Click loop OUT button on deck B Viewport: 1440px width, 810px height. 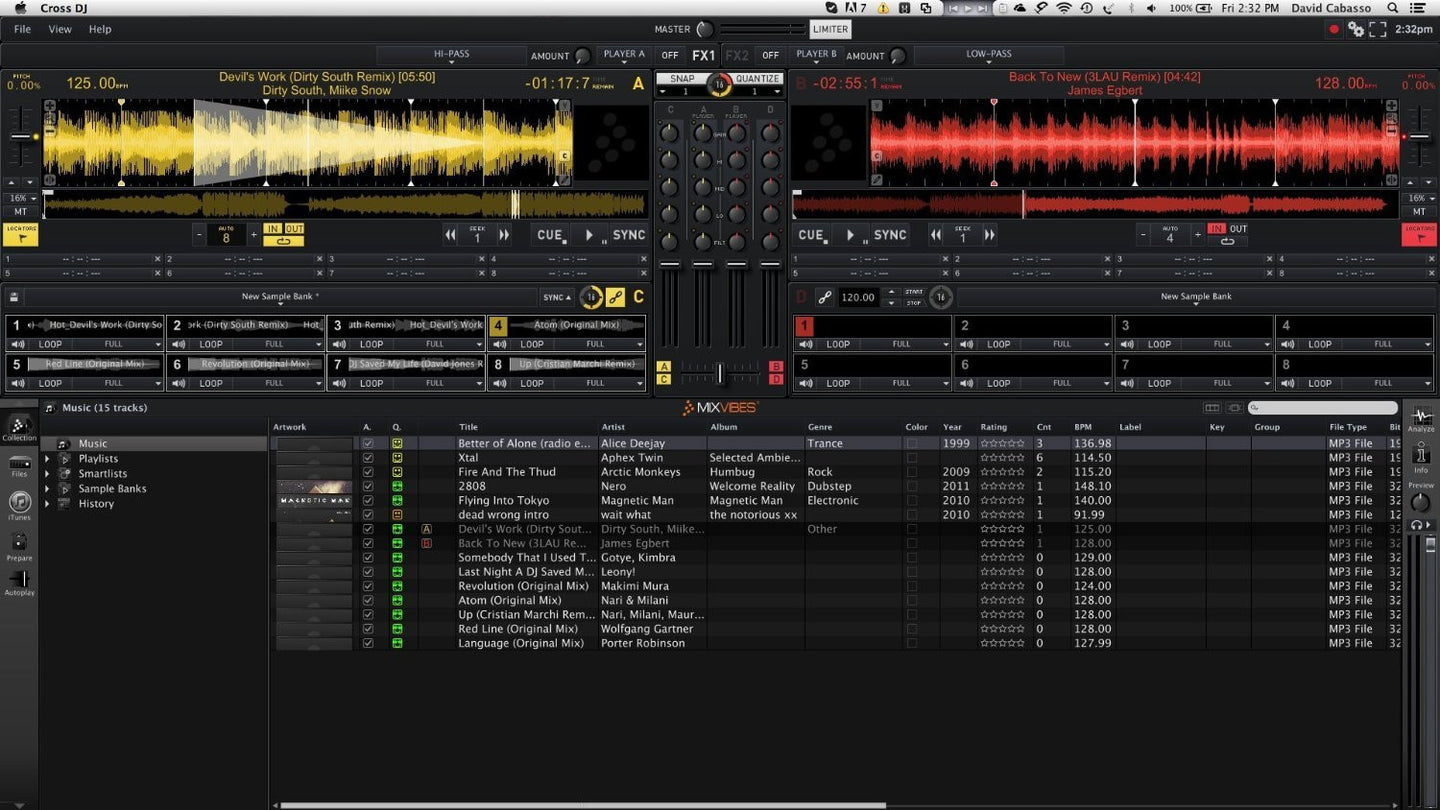[1238, 229]
